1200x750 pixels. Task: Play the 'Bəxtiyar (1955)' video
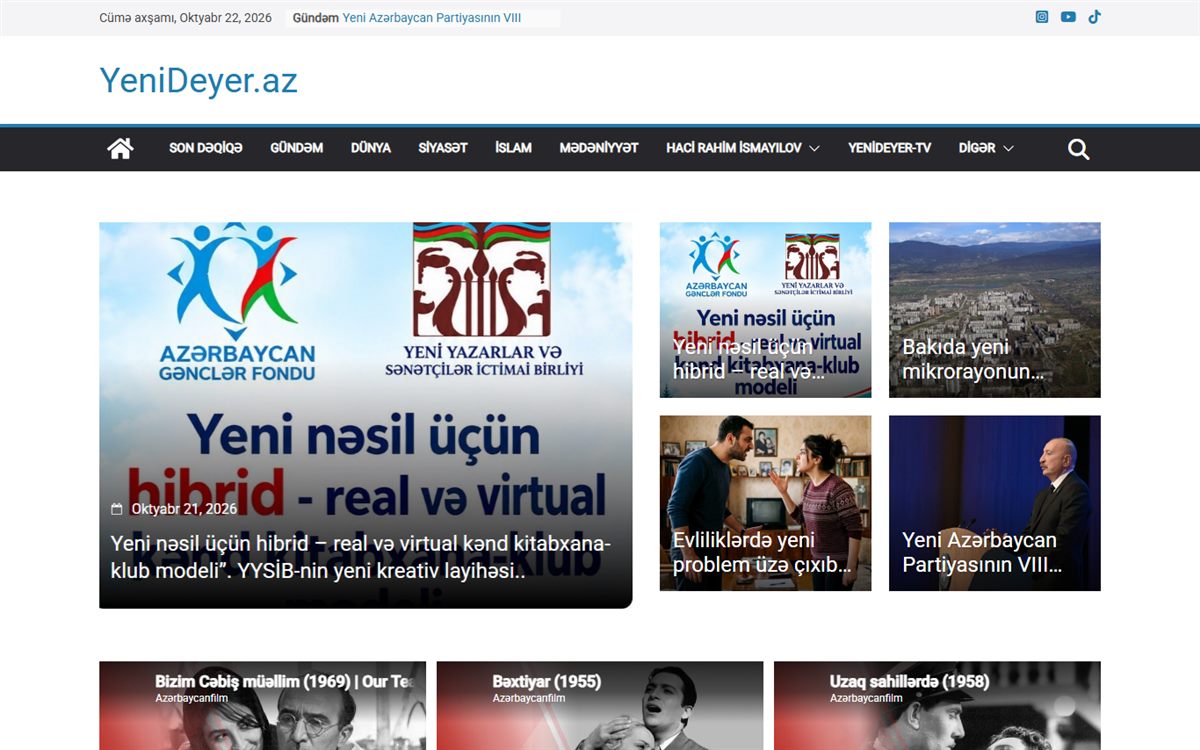tap(600, 706)
